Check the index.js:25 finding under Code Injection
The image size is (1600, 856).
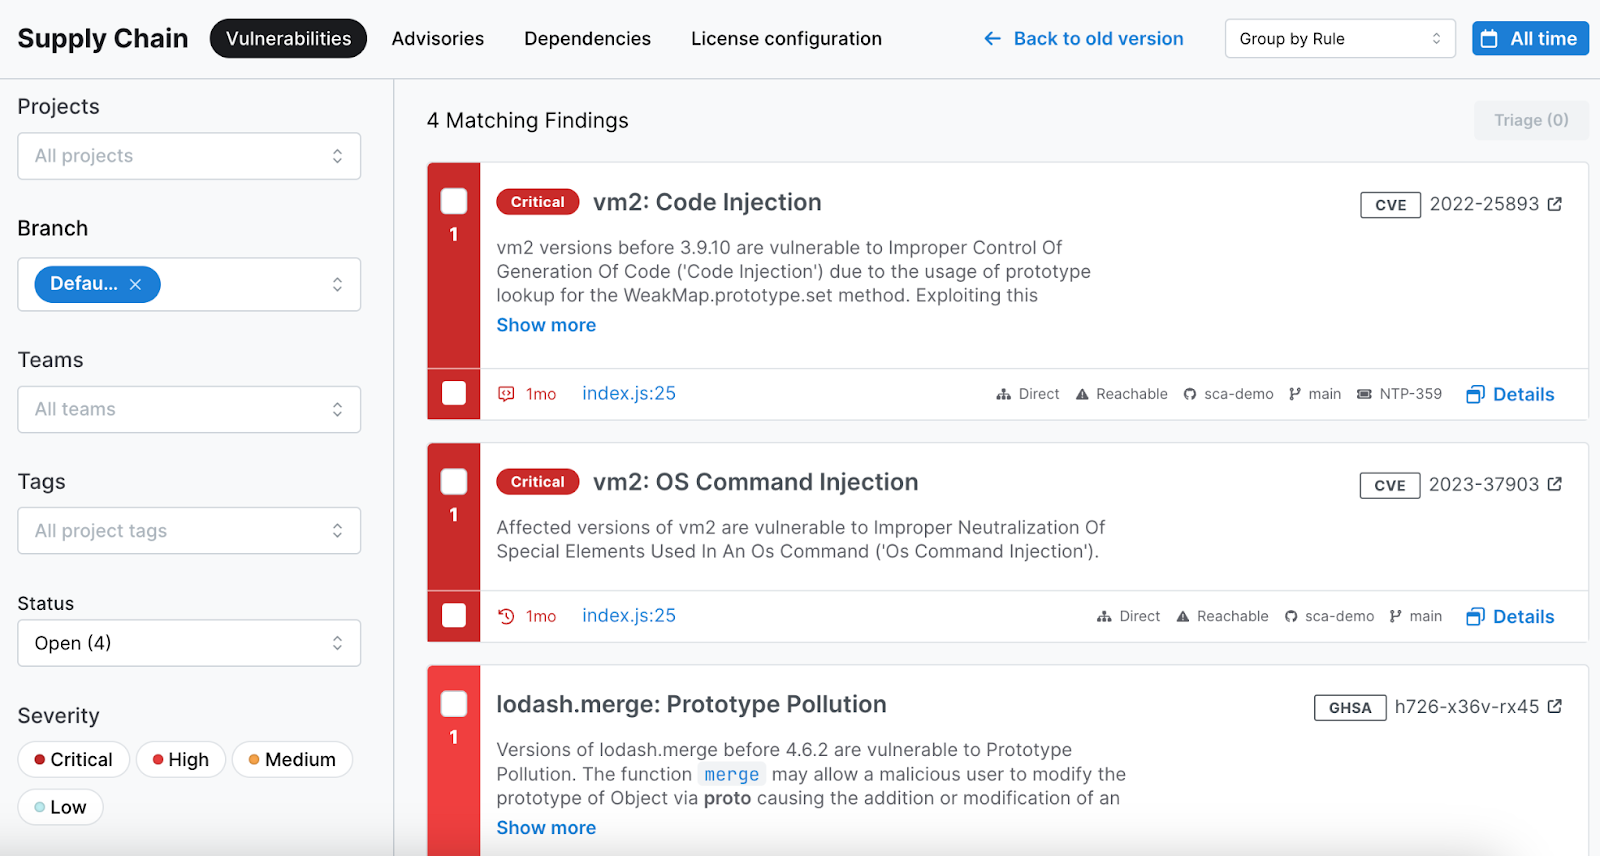[454, 393]
